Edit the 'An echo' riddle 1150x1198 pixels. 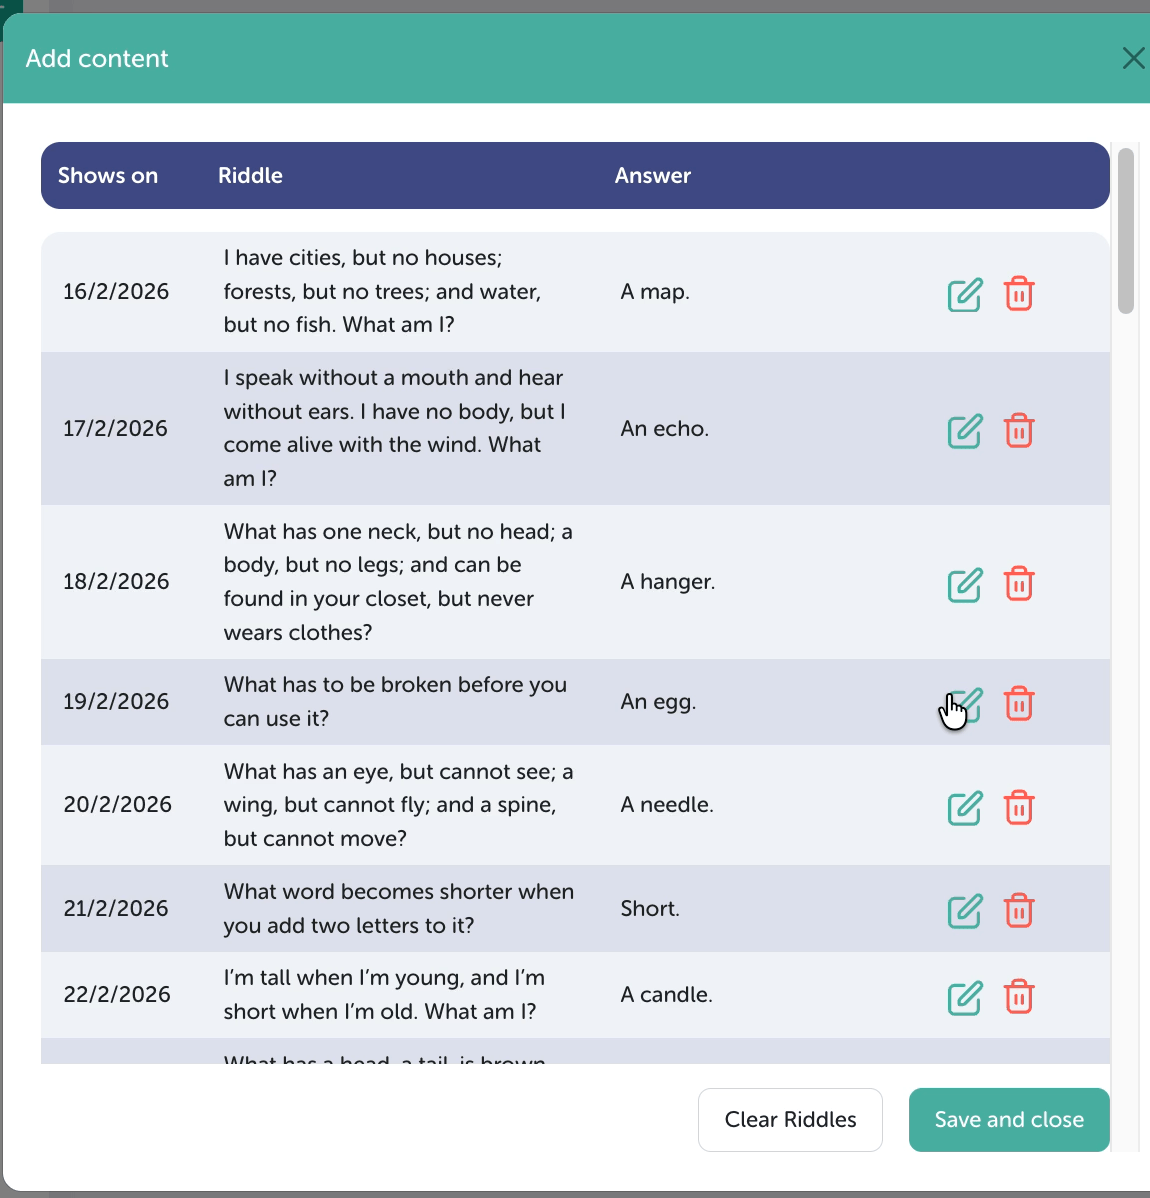965,431
